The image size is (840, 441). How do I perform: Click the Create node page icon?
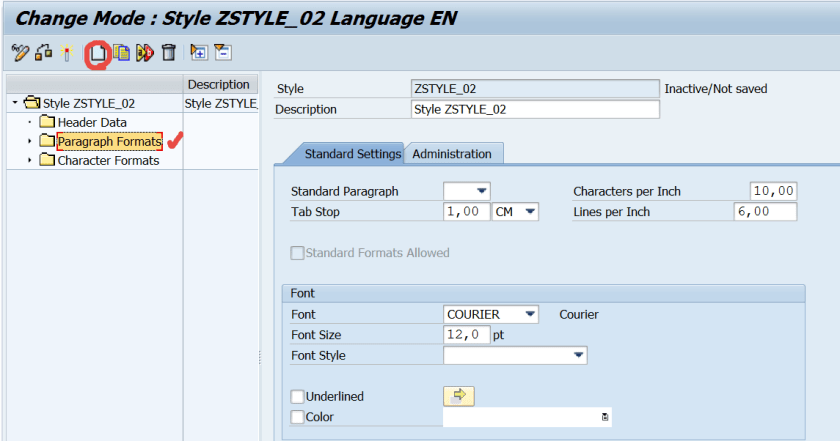click(x=97, y=53)
